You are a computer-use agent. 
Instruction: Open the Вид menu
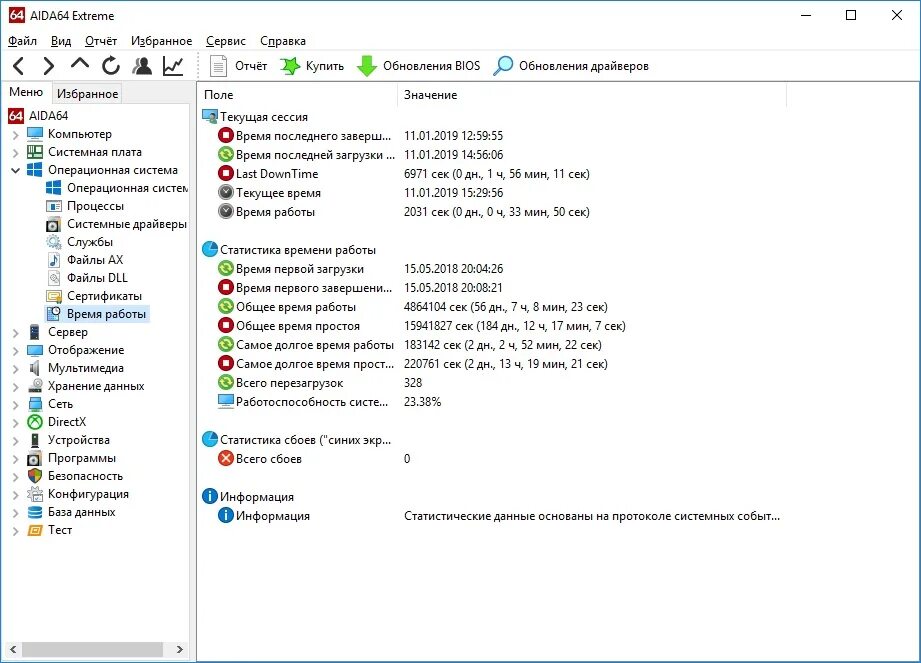coord(60,41)
